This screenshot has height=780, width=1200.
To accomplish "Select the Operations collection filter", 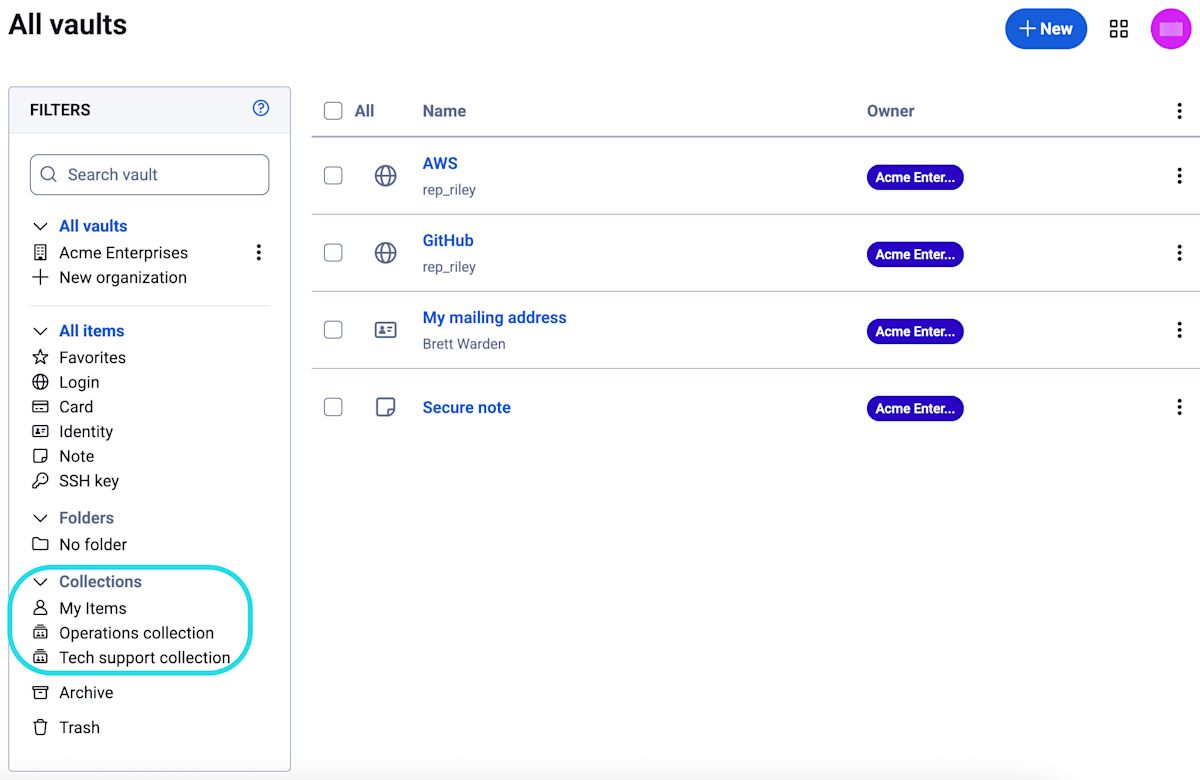I will tap(136, 633).
